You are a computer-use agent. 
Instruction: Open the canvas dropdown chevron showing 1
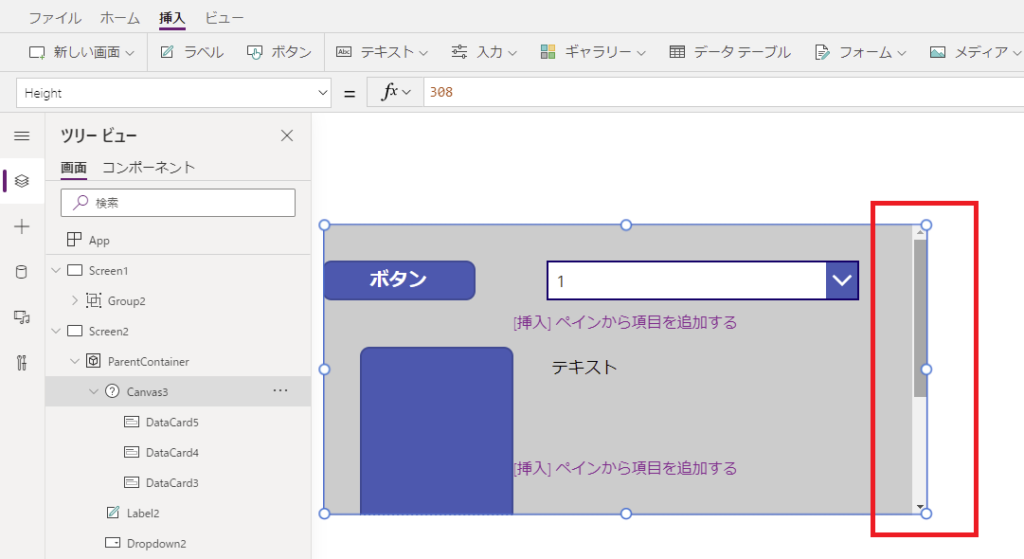tap(842, 280)
